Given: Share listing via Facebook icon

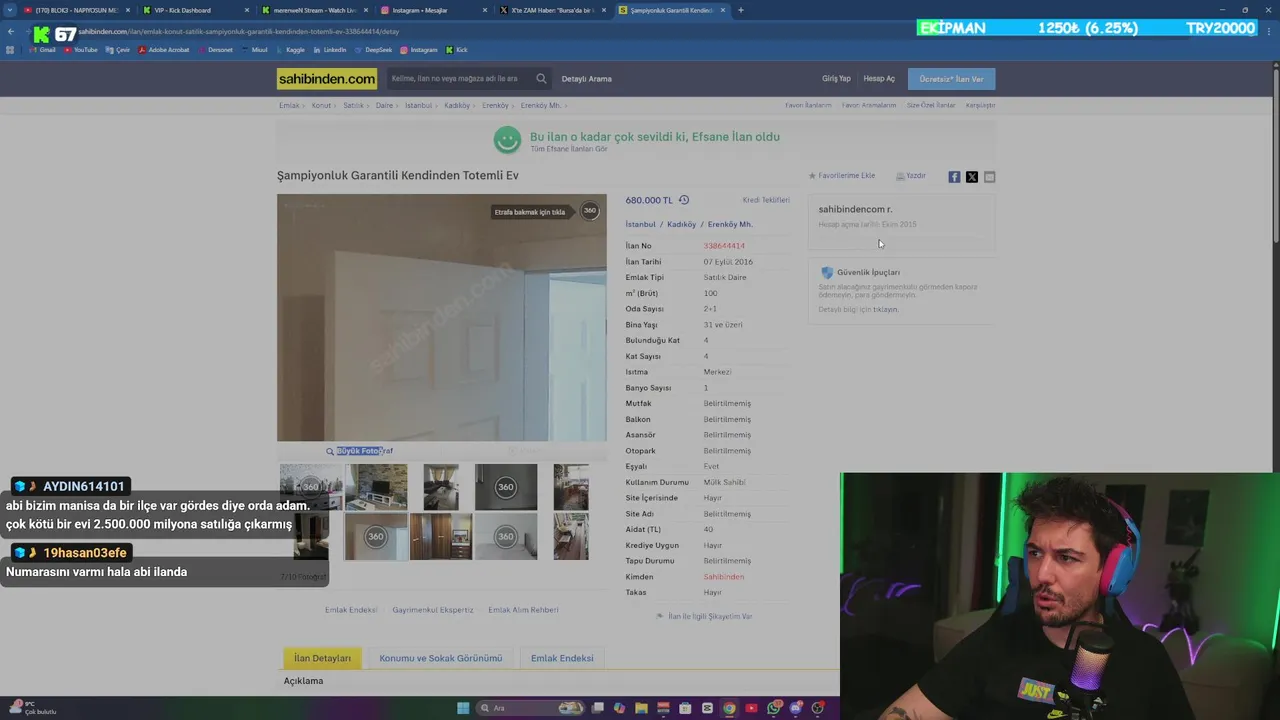Looking at the screenshot, I should [x=954, y=177].
